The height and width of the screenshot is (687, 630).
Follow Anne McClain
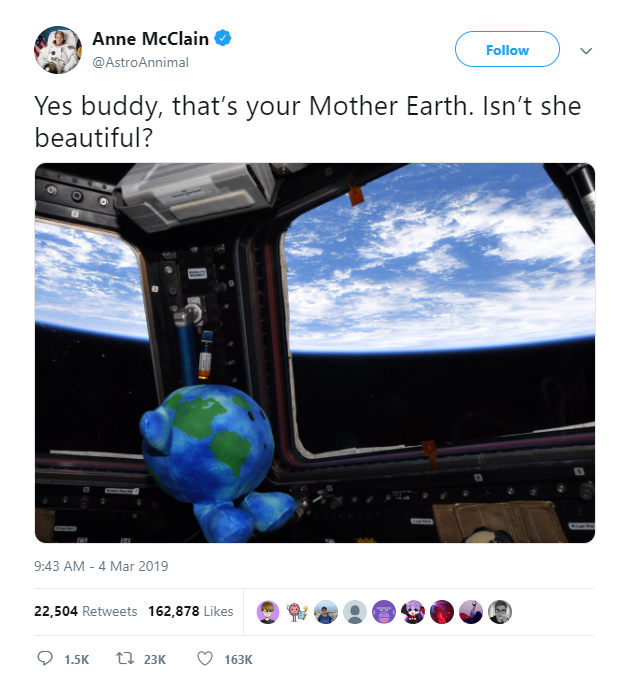tap(507, 50)
